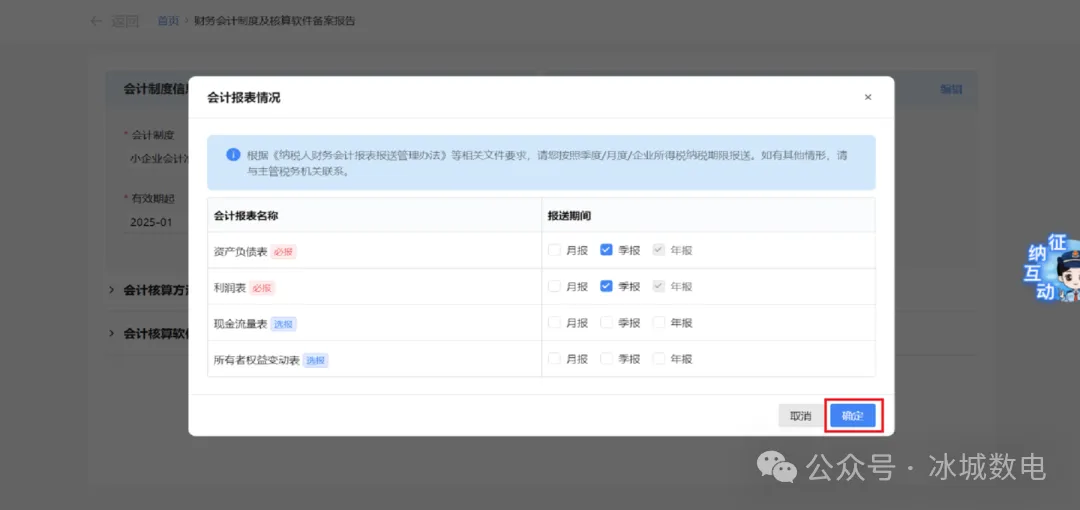Viewport: 1080px width, 510px height.
Task: Uncheck 季报 for 利润表
Action: click(606, 286)
